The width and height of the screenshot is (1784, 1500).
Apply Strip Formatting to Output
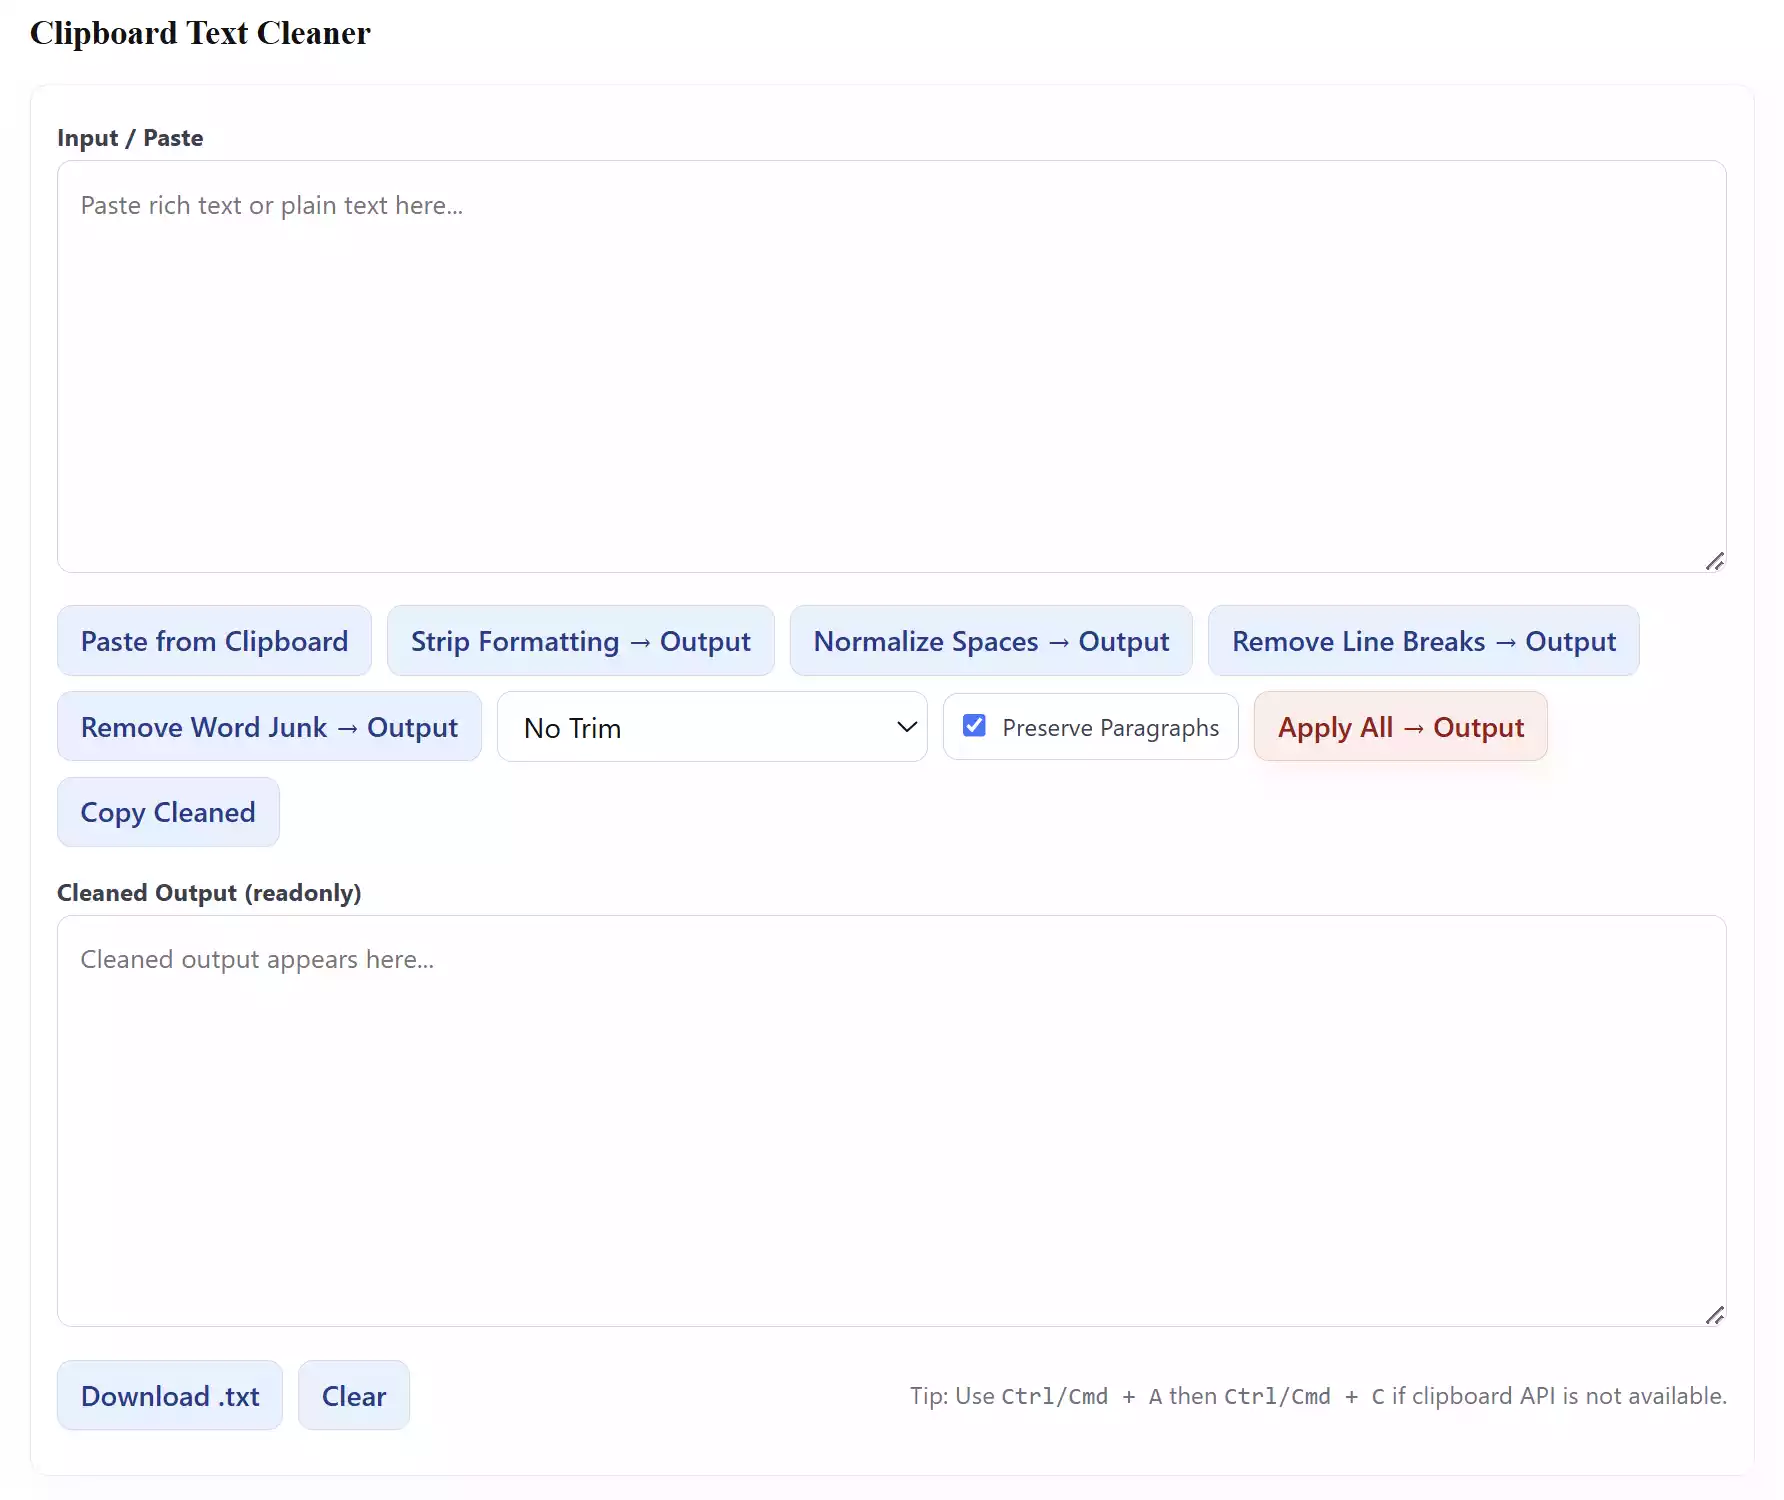[580, 641]
